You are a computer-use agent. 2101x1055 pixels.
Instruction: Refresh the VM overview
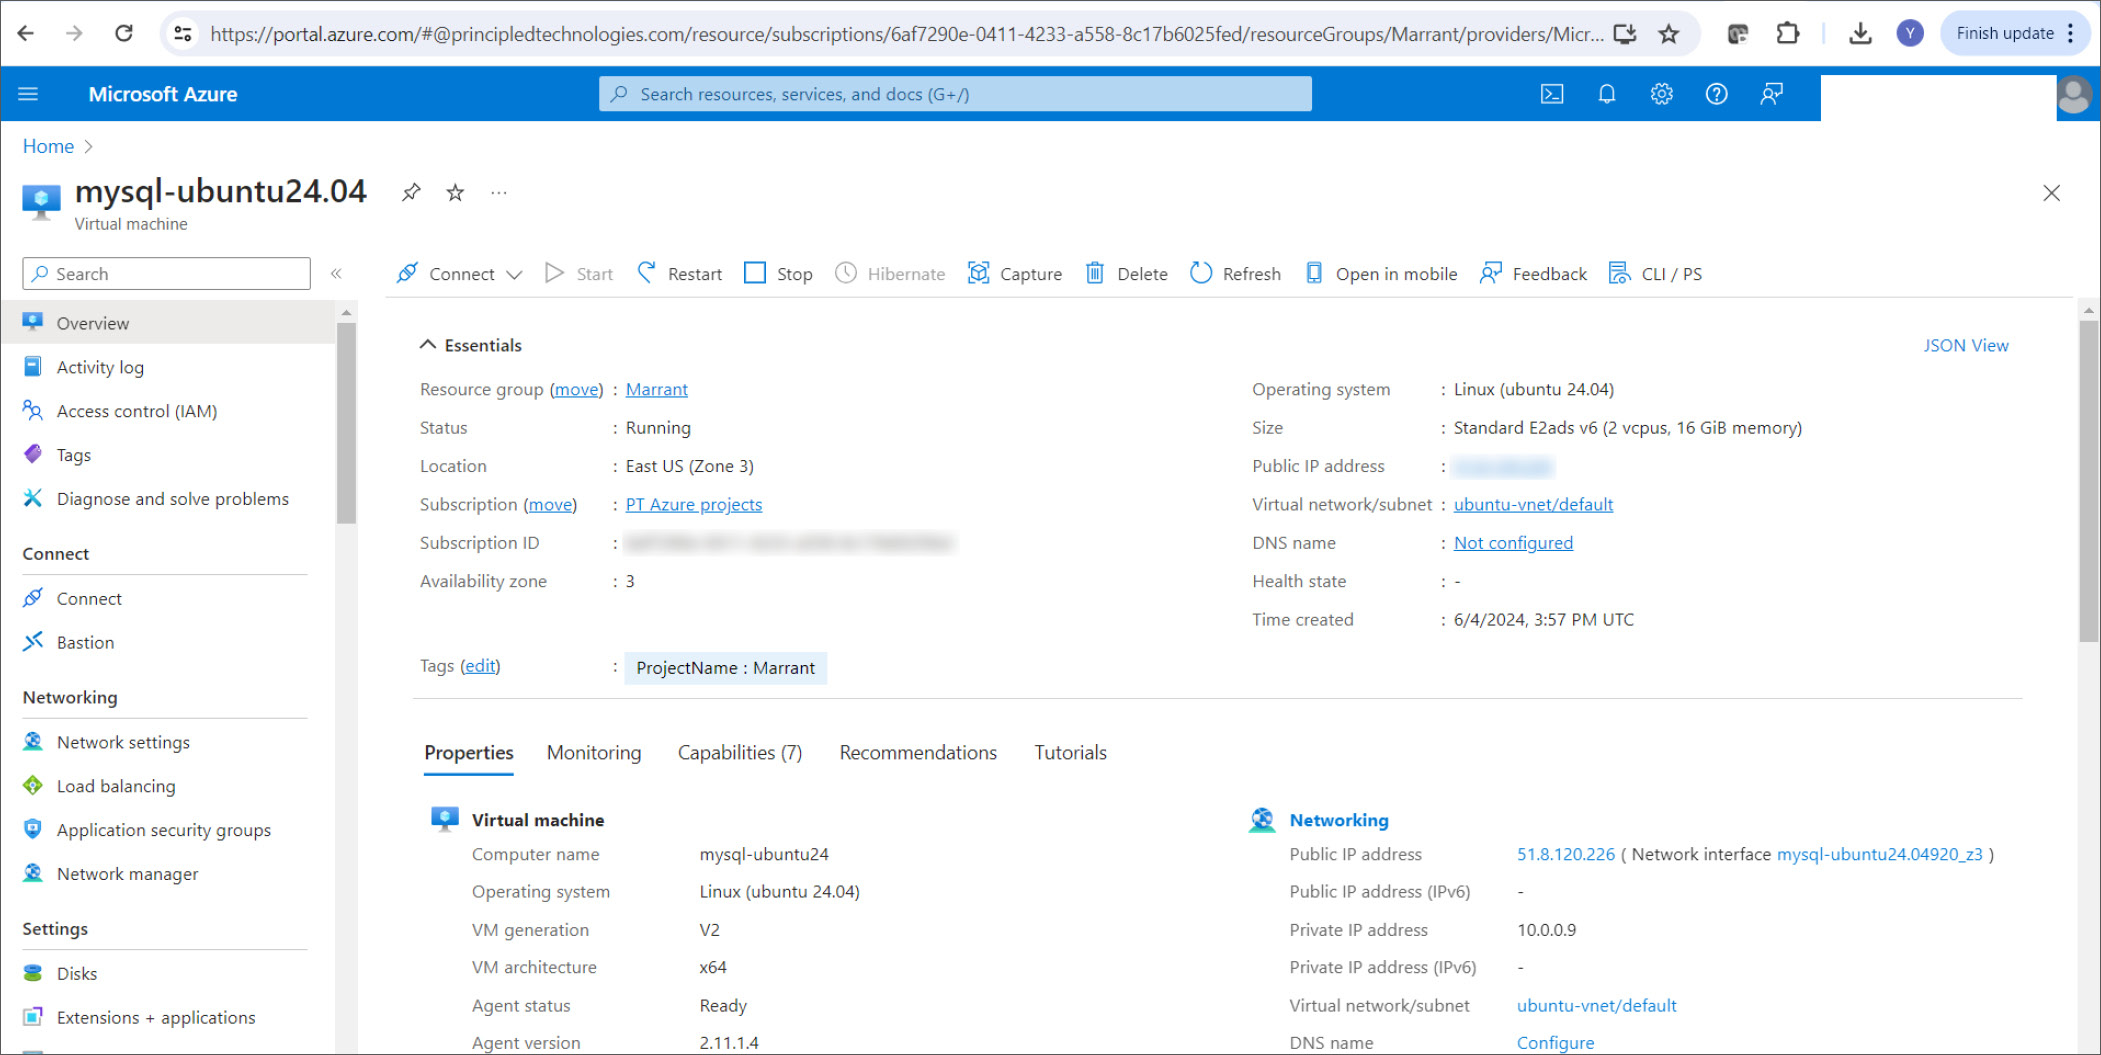click(x=1235, y=273)
